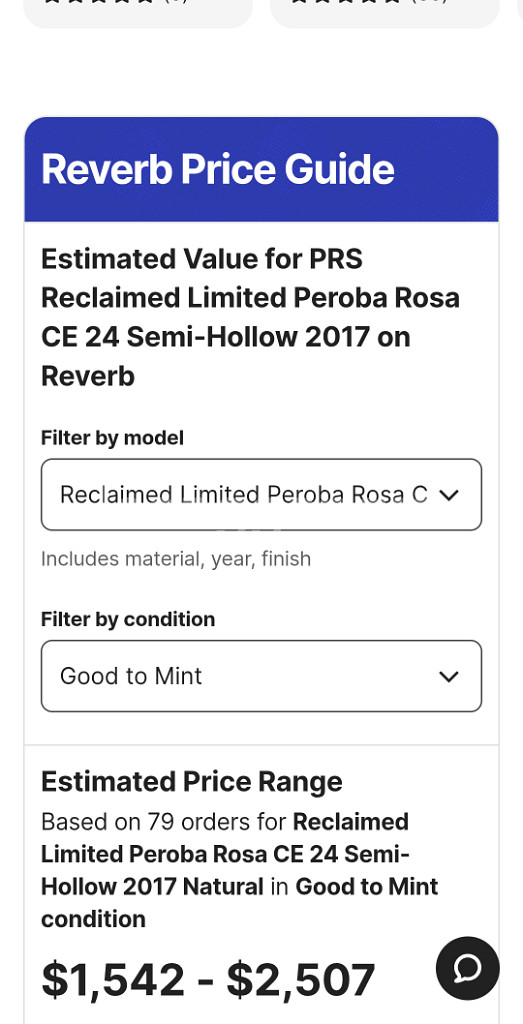The image size is (523, 1024).
Task: Click the star rating on right card
Action: (x=345, y=1)
